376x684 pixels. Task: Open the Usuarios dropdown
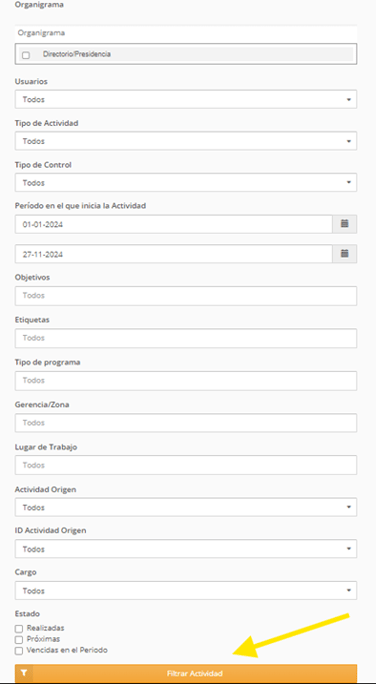[186, 99]
